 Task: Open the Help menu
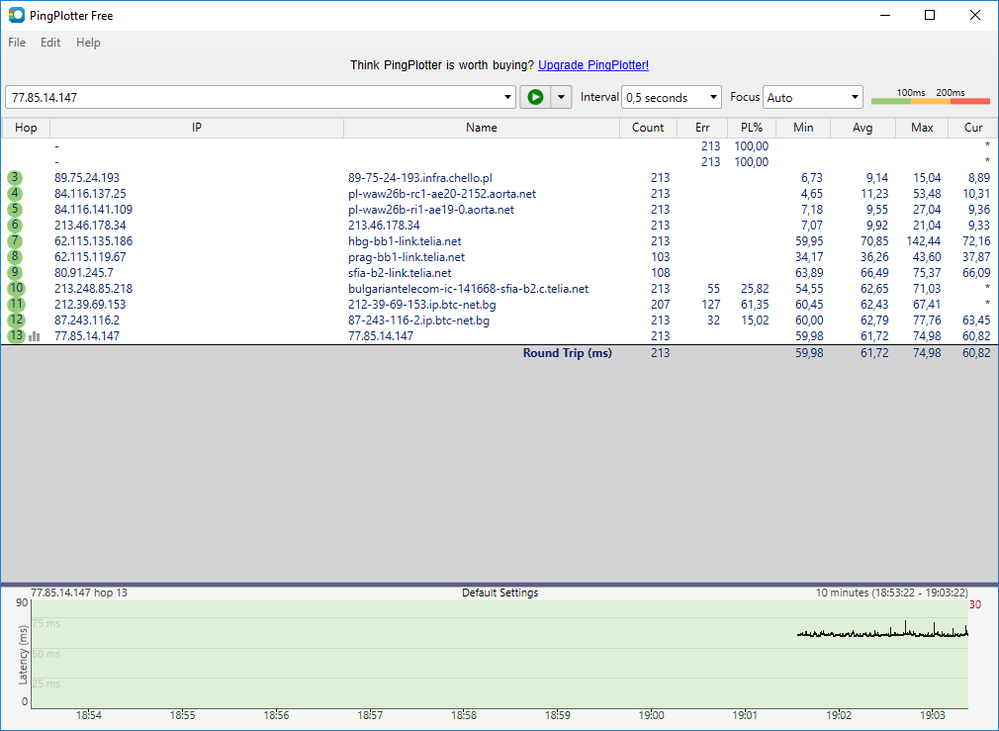88,43
